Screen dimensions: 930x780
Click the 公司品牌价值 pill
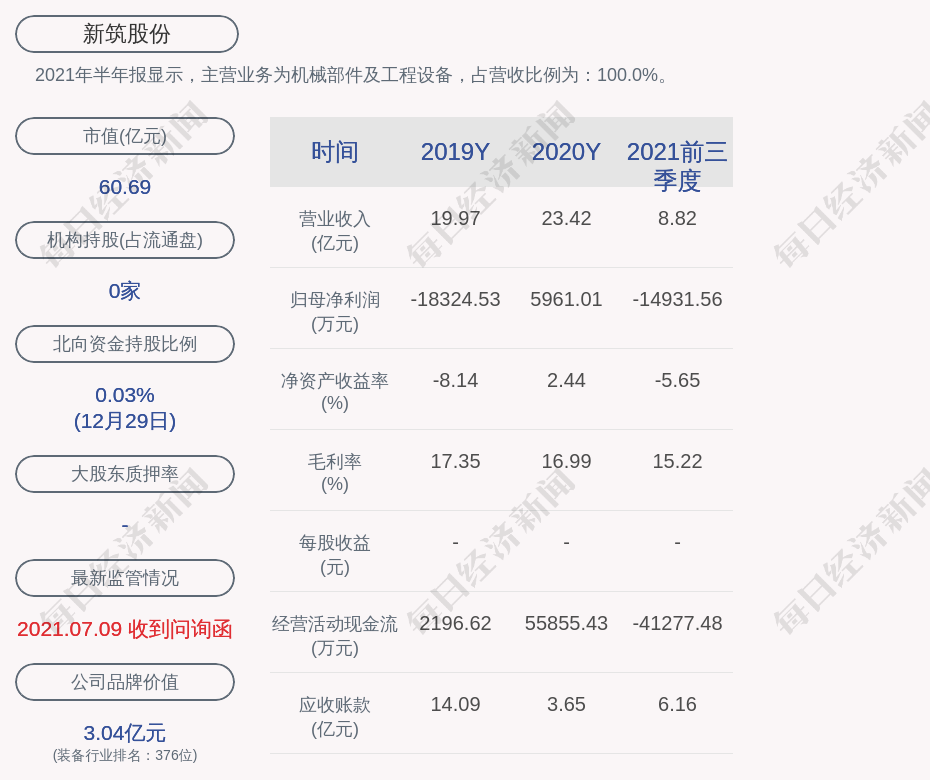tap(125, 682)
